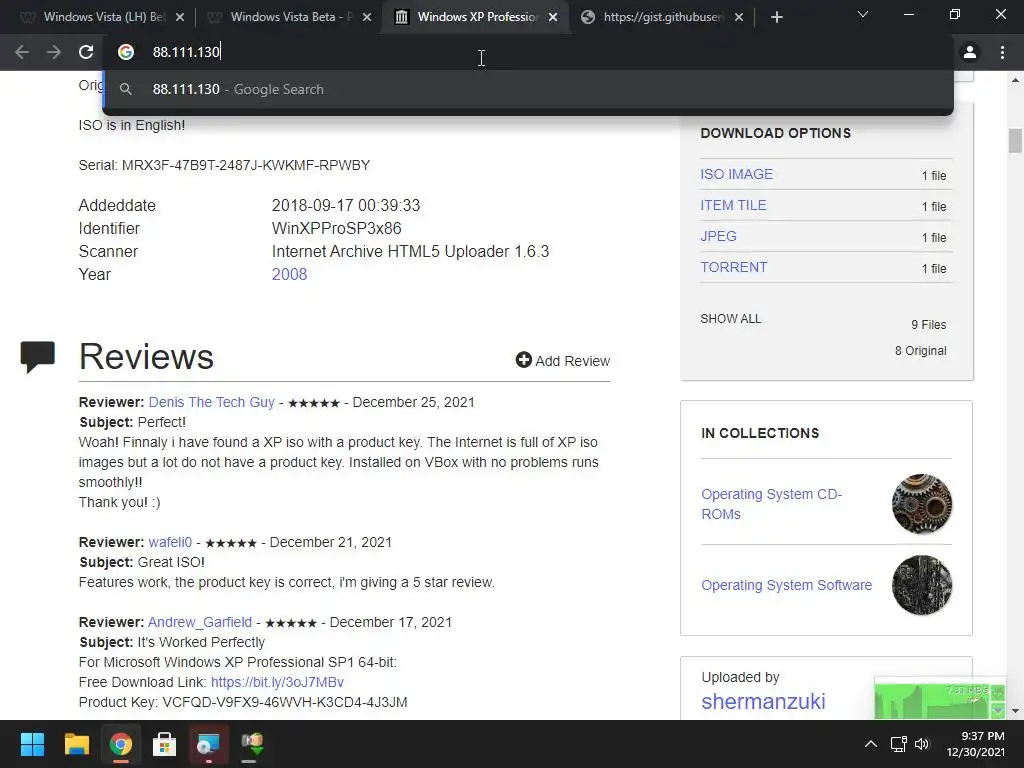Click SHOW ALL download files

pos(731,319)
